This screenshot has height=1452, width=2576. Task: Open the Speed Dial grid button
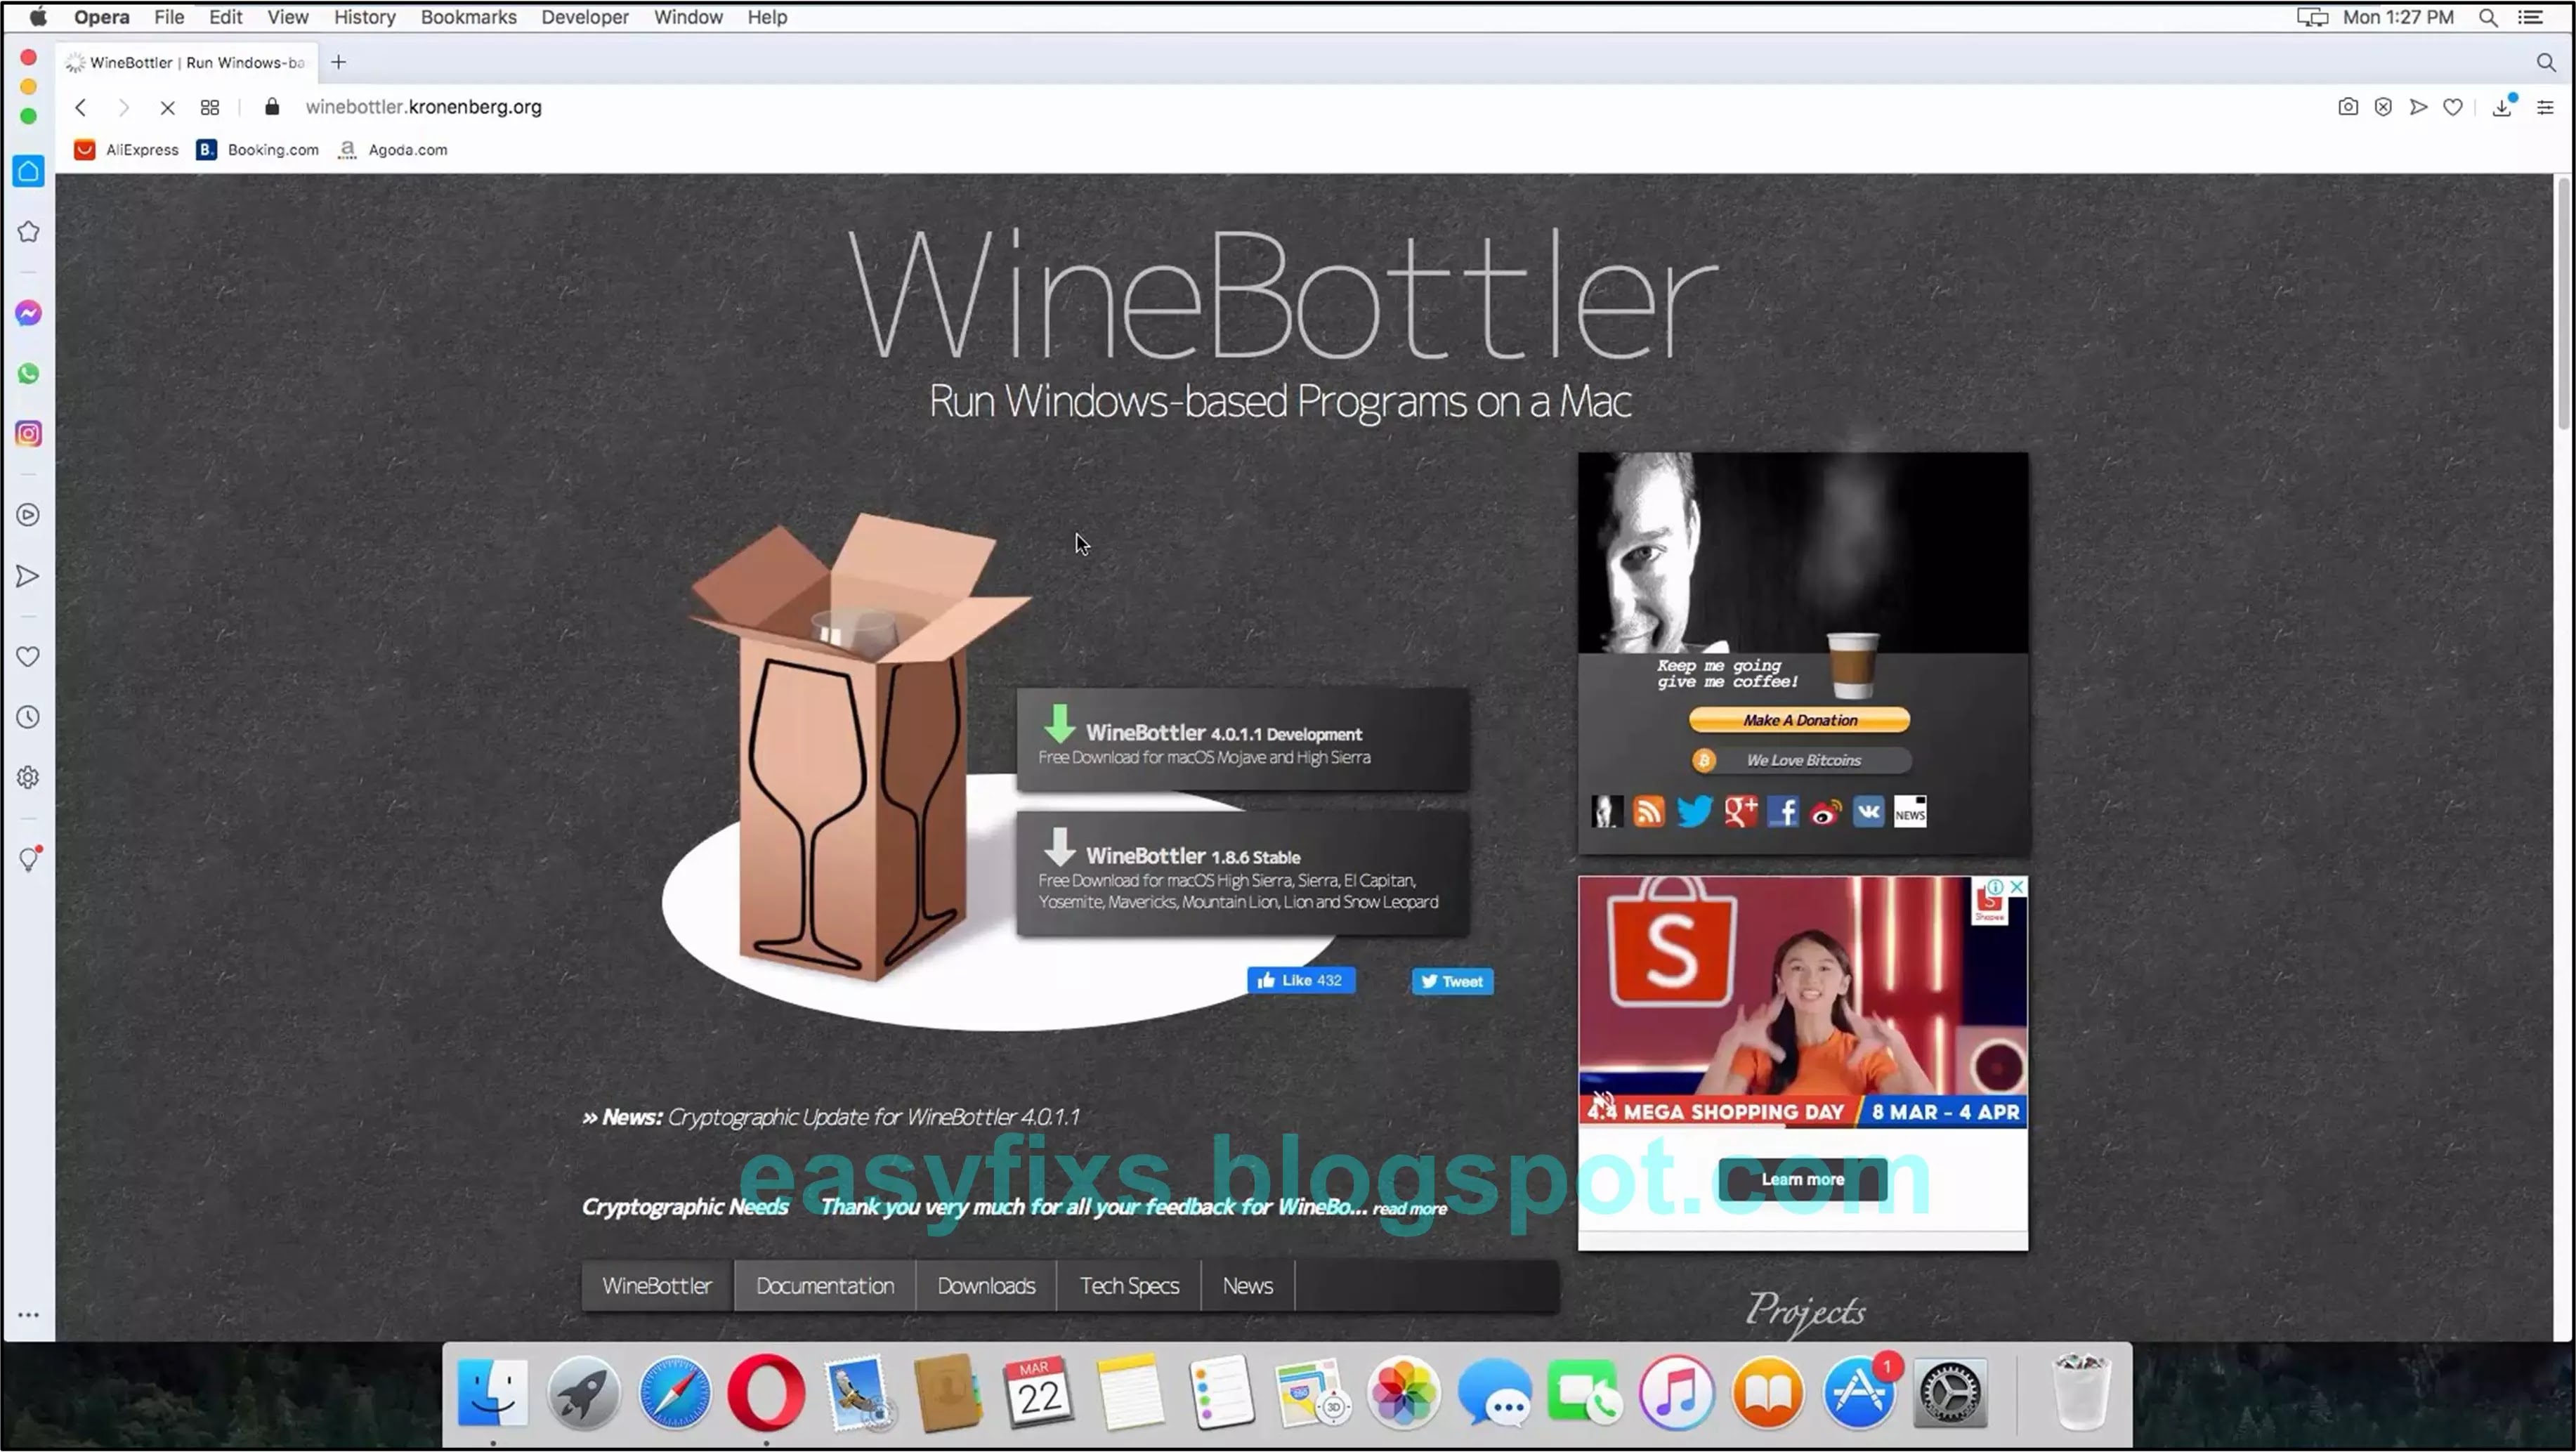[210, 107]
